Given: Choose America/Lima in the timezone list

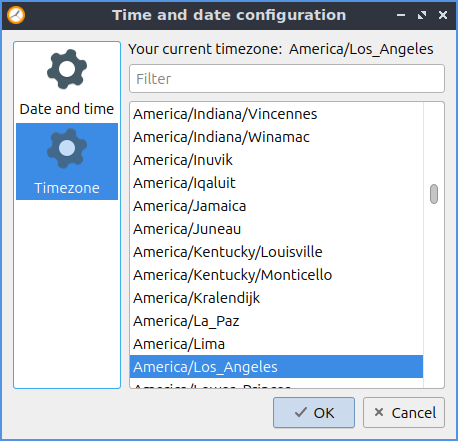Looking at the screenshot, I should click(x=276, y=344).
